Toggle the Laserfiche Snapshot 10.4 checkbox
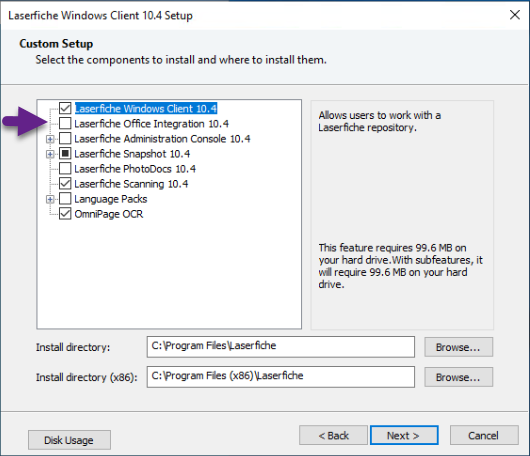The height and width of the screenshot is (456, 530). click(x=65, y=154)
